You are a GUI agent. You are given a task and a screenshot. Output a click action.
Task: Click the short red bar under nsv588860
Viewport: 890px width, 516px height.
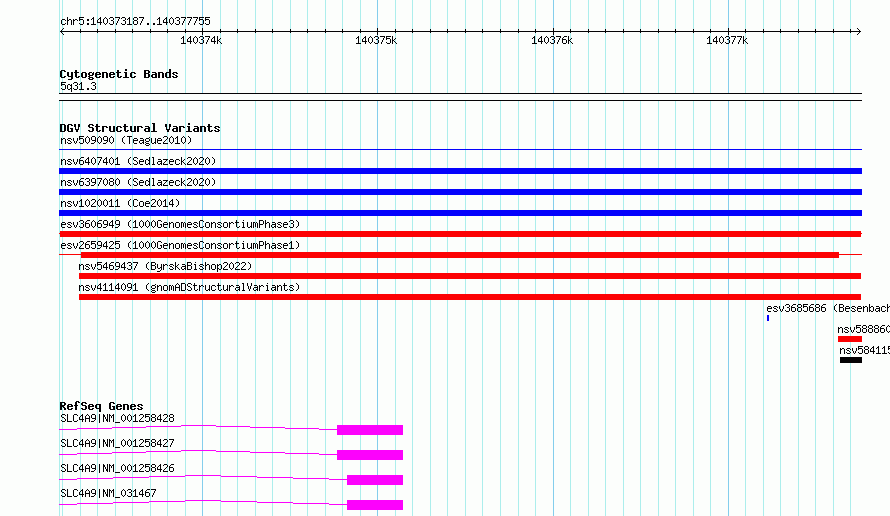click(850, 339)
